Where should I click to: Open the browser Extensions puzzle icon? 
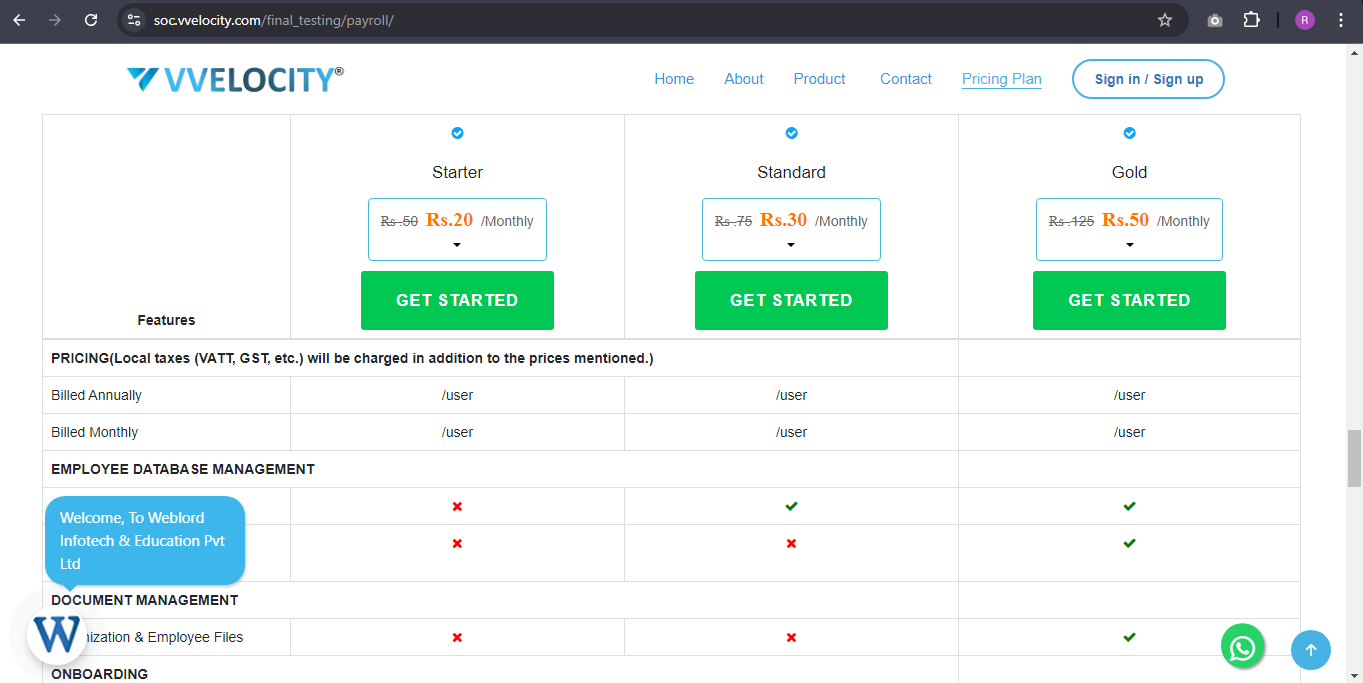pyautogui.click(x=1251, y=20)
